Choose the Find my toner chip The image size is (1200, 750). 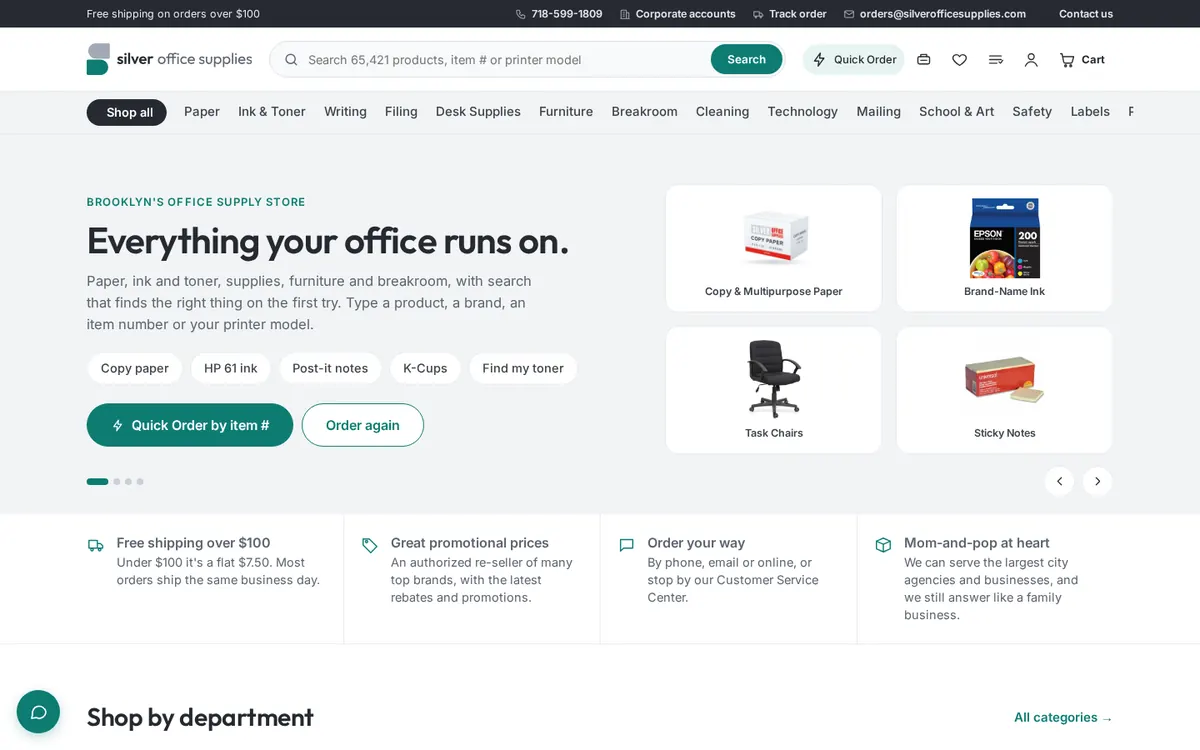523,369
